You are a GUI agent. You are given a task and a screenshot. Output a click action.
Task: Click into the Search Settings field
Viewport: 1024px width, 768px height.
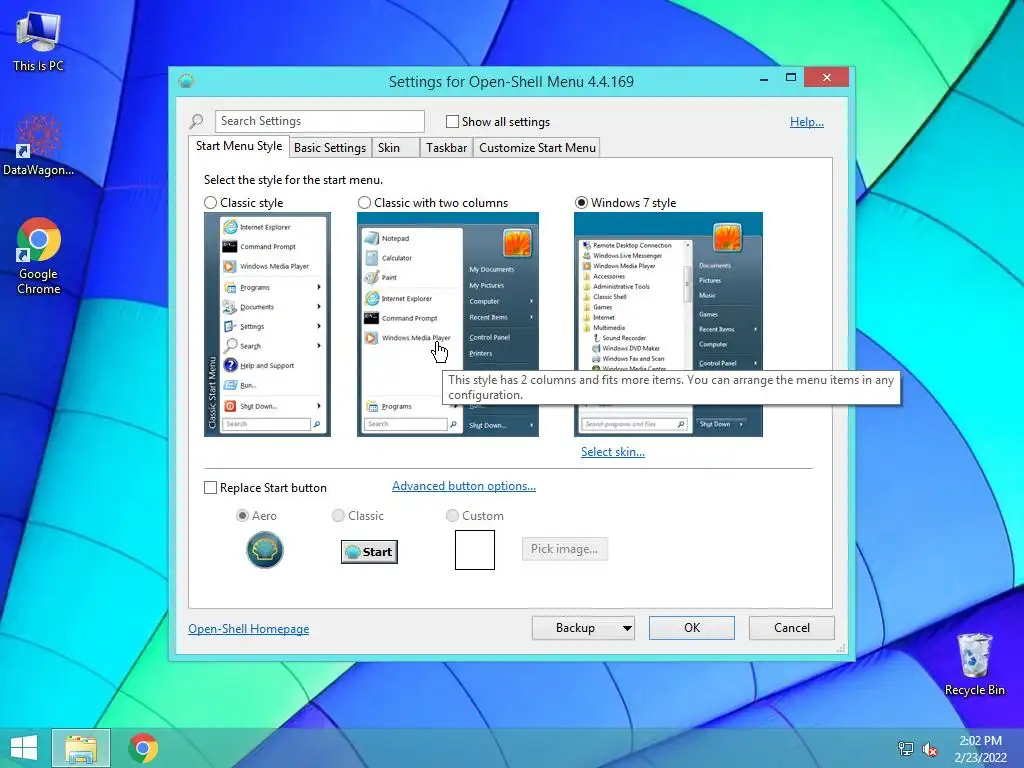click(319, 121)
